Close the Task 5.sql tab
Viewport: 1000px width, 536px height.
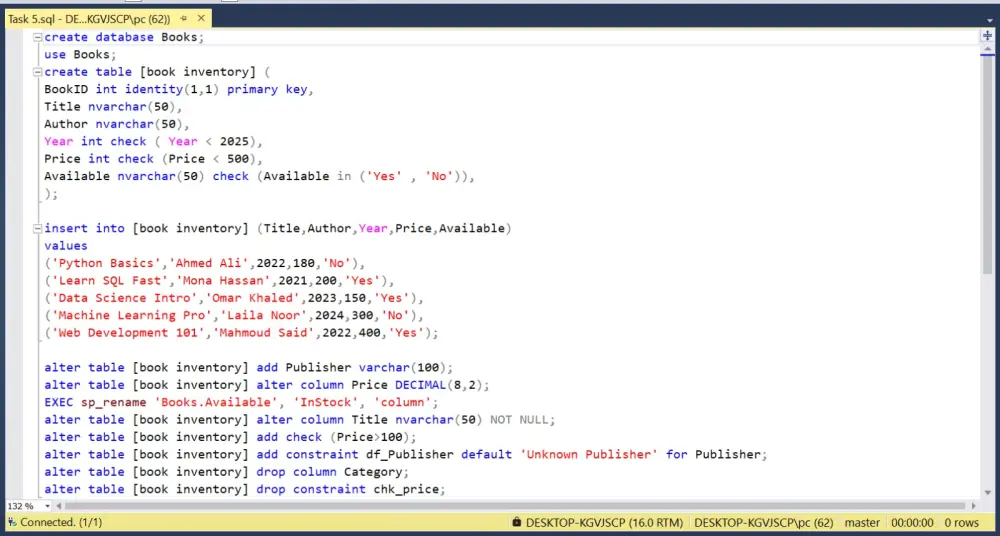click(x=200, y=19)
